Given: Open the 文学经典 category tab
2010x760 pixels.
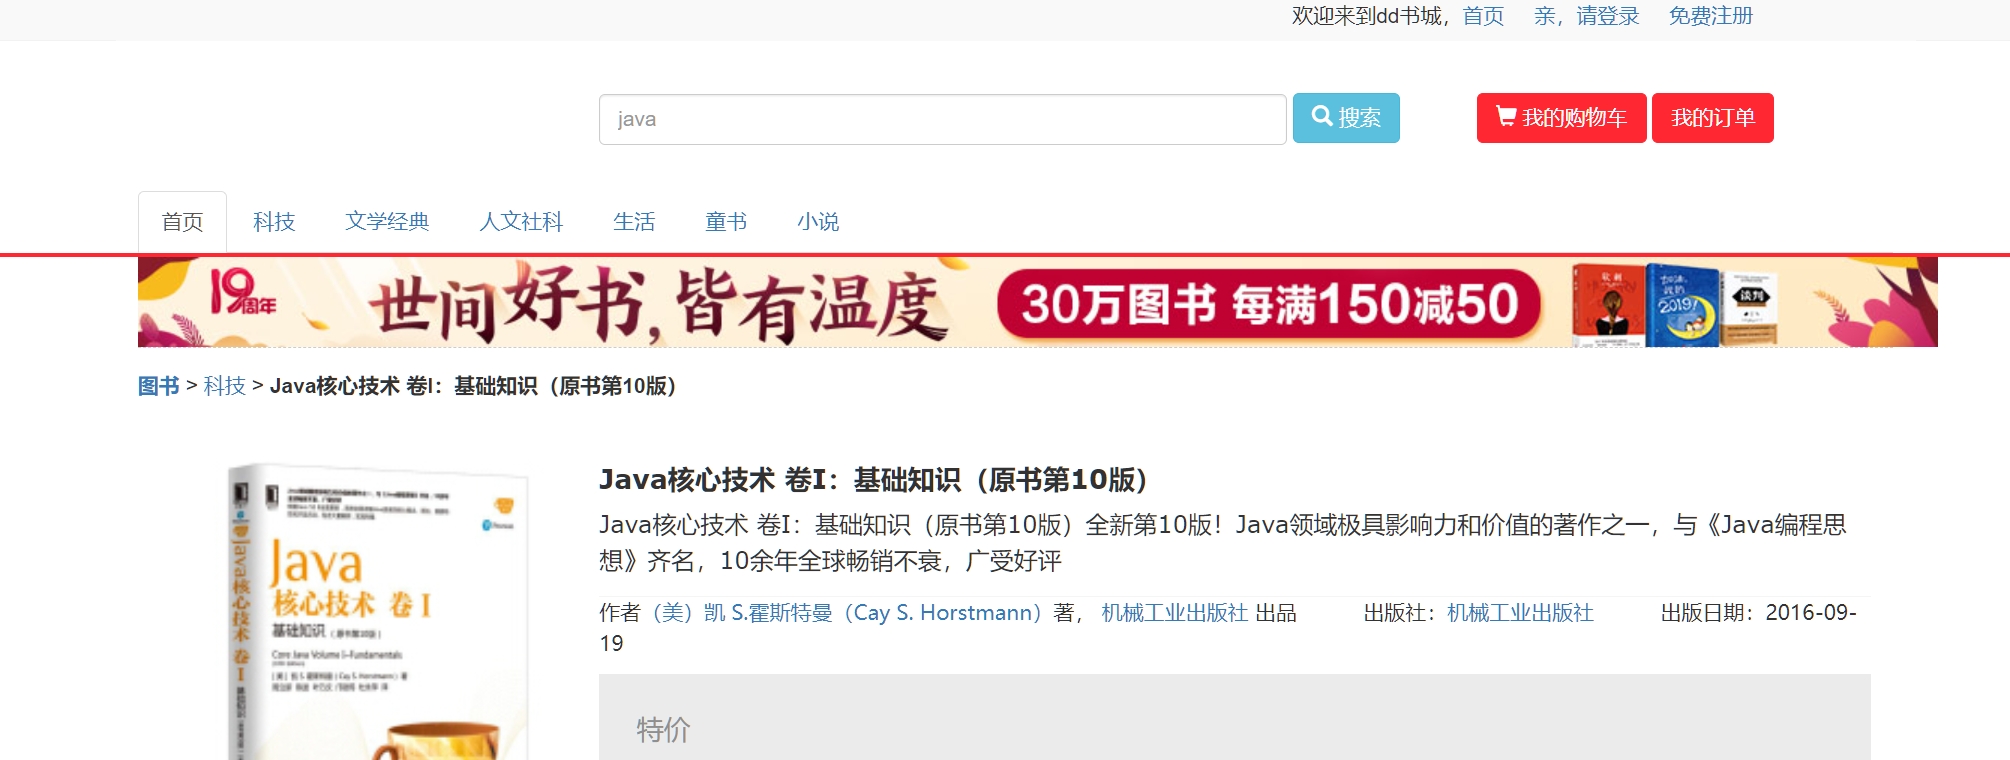Looking at the screenshot, I should [387, 222].
